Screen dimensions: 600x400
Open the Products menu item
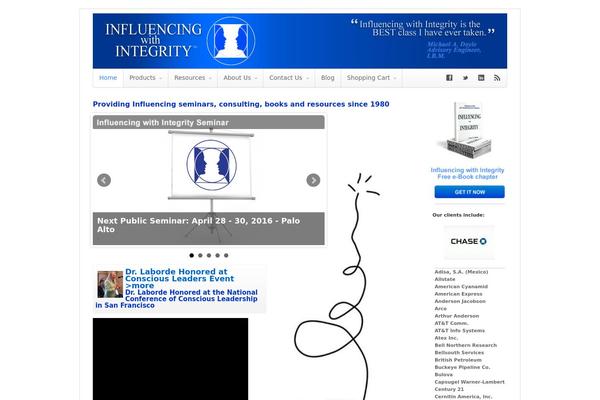tap(145, 78)
